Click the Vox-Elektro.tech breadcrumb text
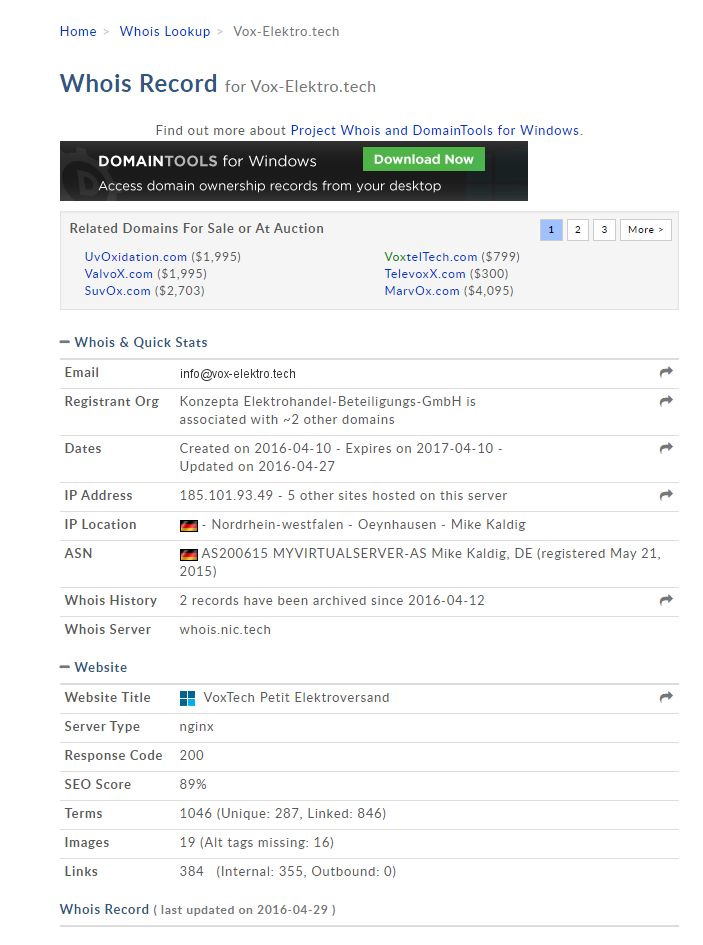 point(286,31)
